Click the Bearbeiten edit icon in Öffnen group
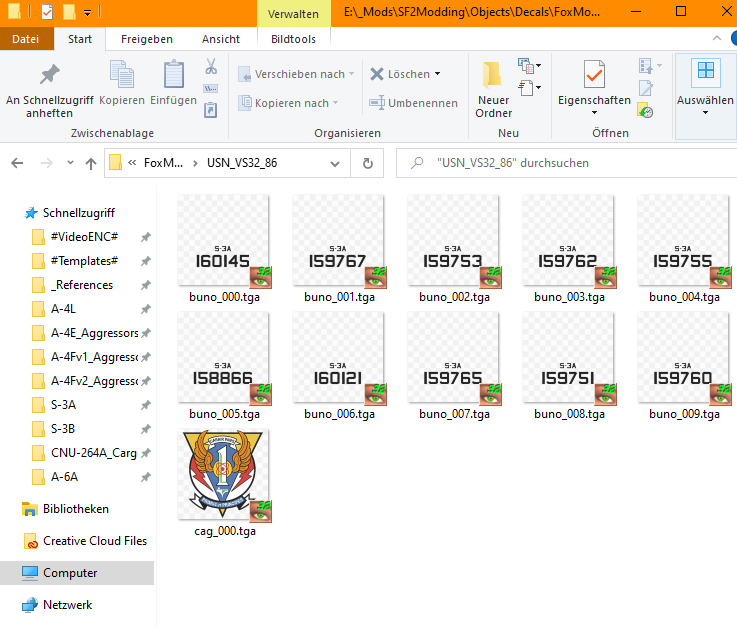Screen dimensions: 737x629 tap(645, 88)
